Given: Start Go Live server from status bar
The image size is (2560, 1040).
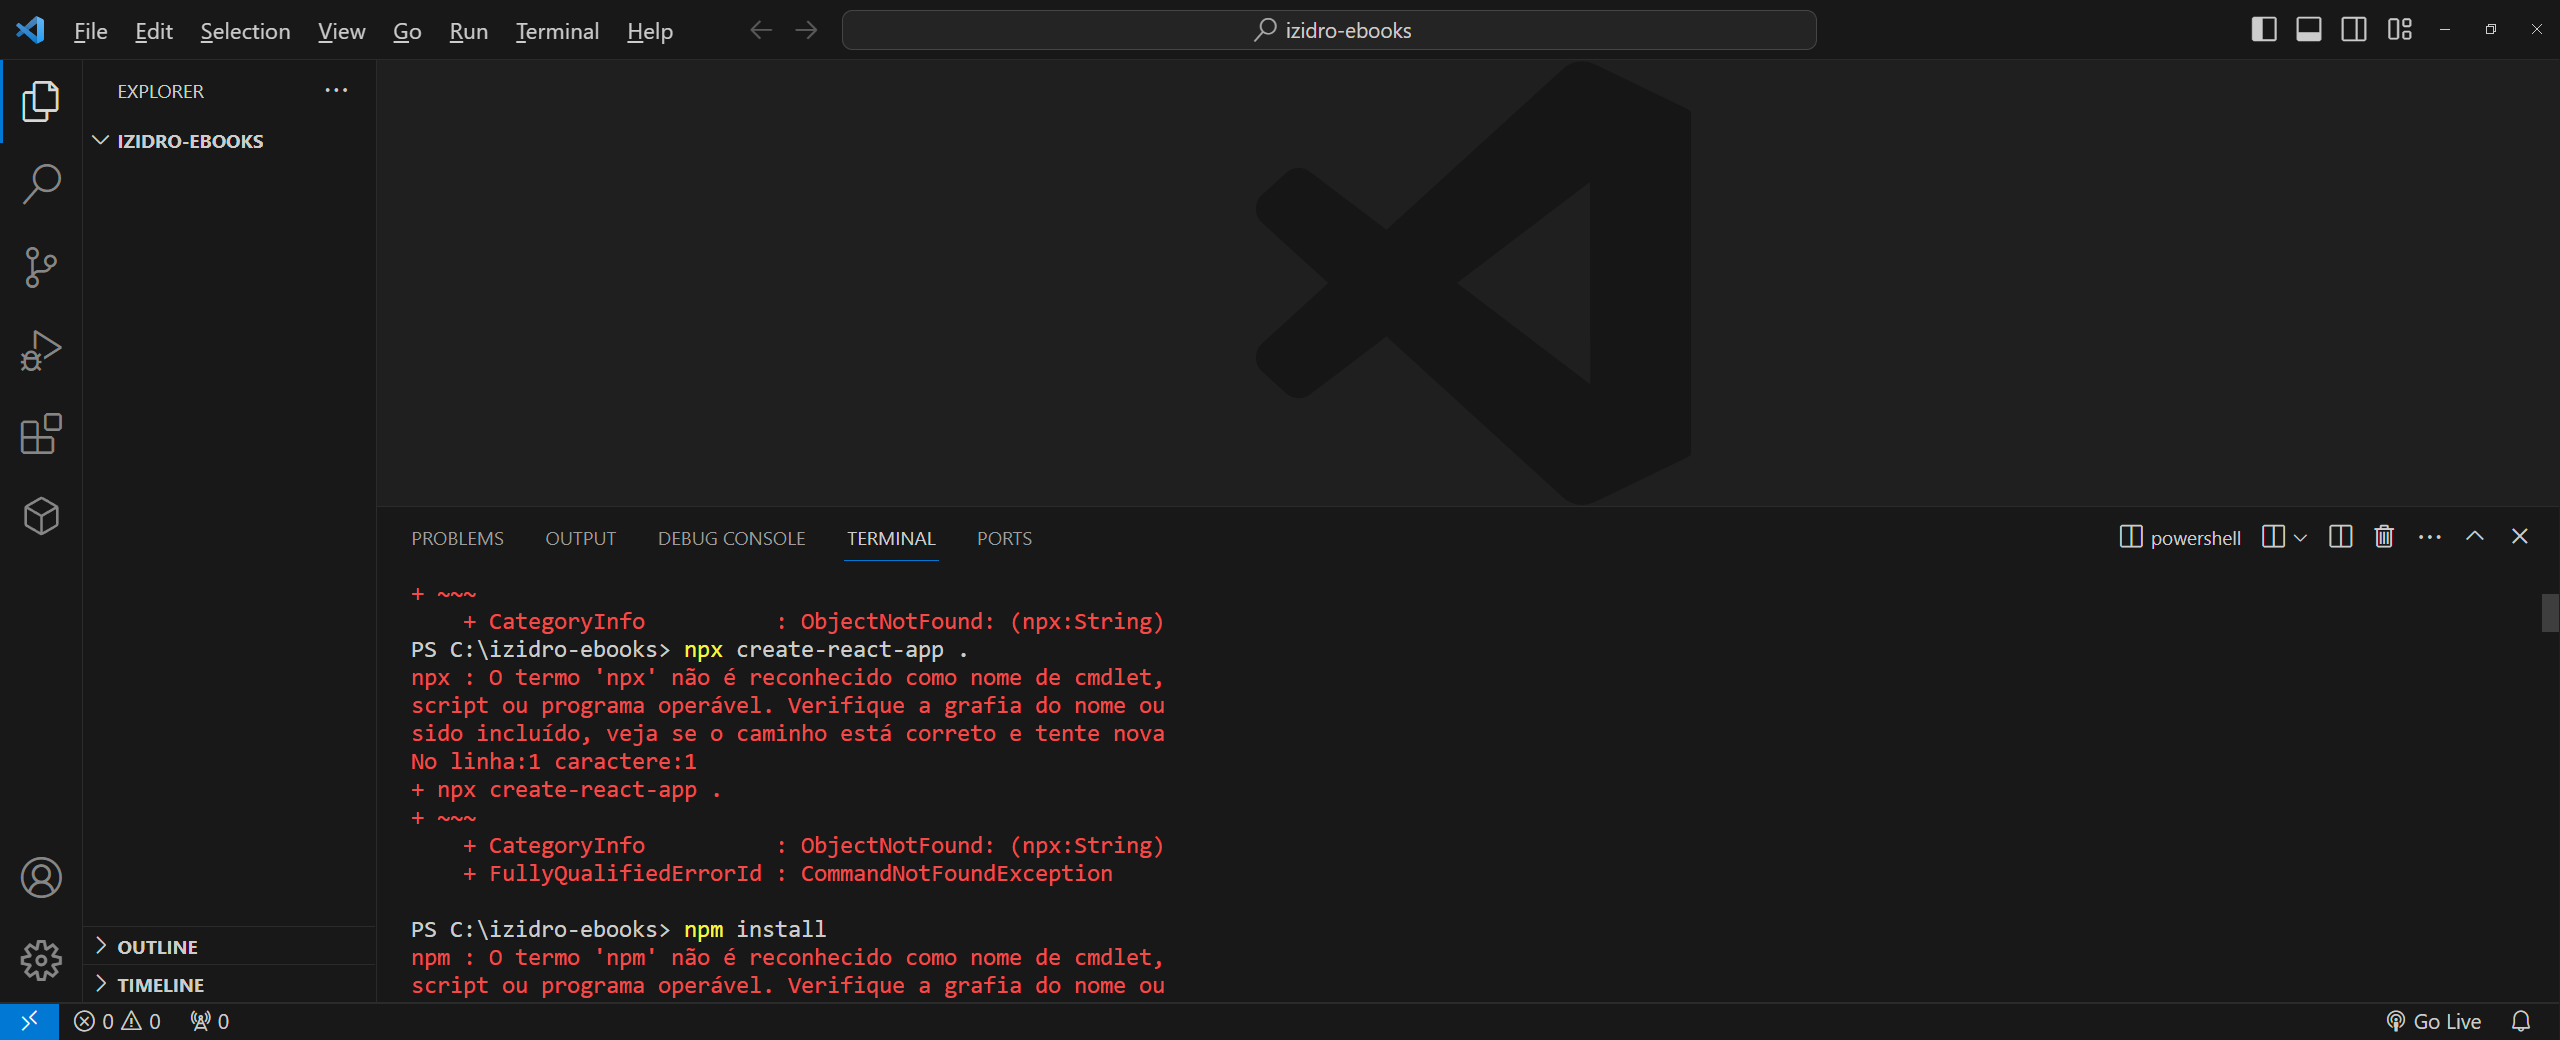Looking at the screenshot, I should [2434, 1021].
